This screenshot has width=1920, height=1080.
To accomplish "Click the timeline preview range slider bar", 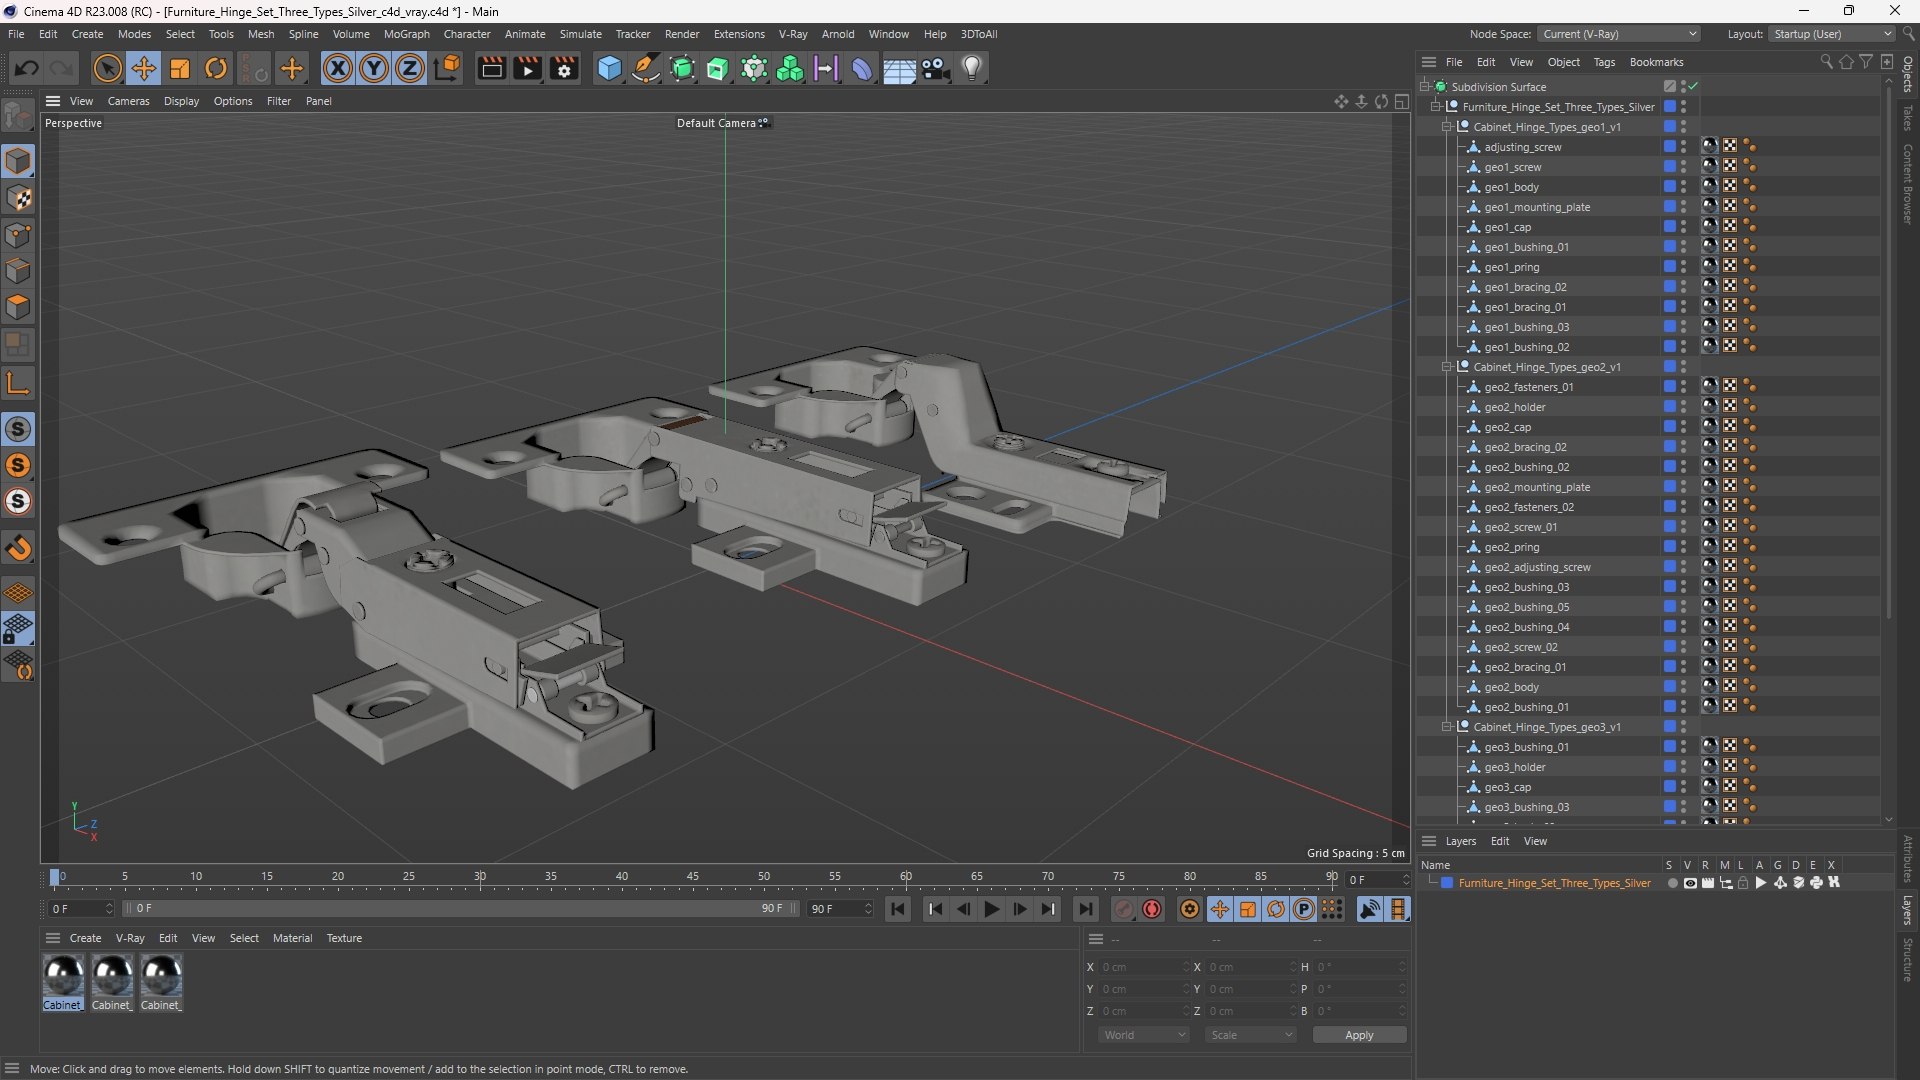I will [x=461, y=909].
